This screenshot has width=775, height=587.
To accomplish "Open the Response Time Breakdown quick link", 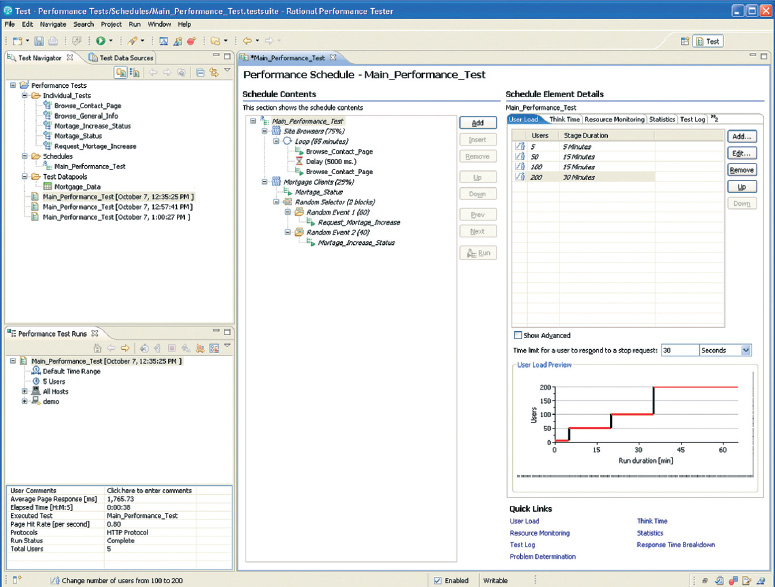I will [x=676, y=545].
